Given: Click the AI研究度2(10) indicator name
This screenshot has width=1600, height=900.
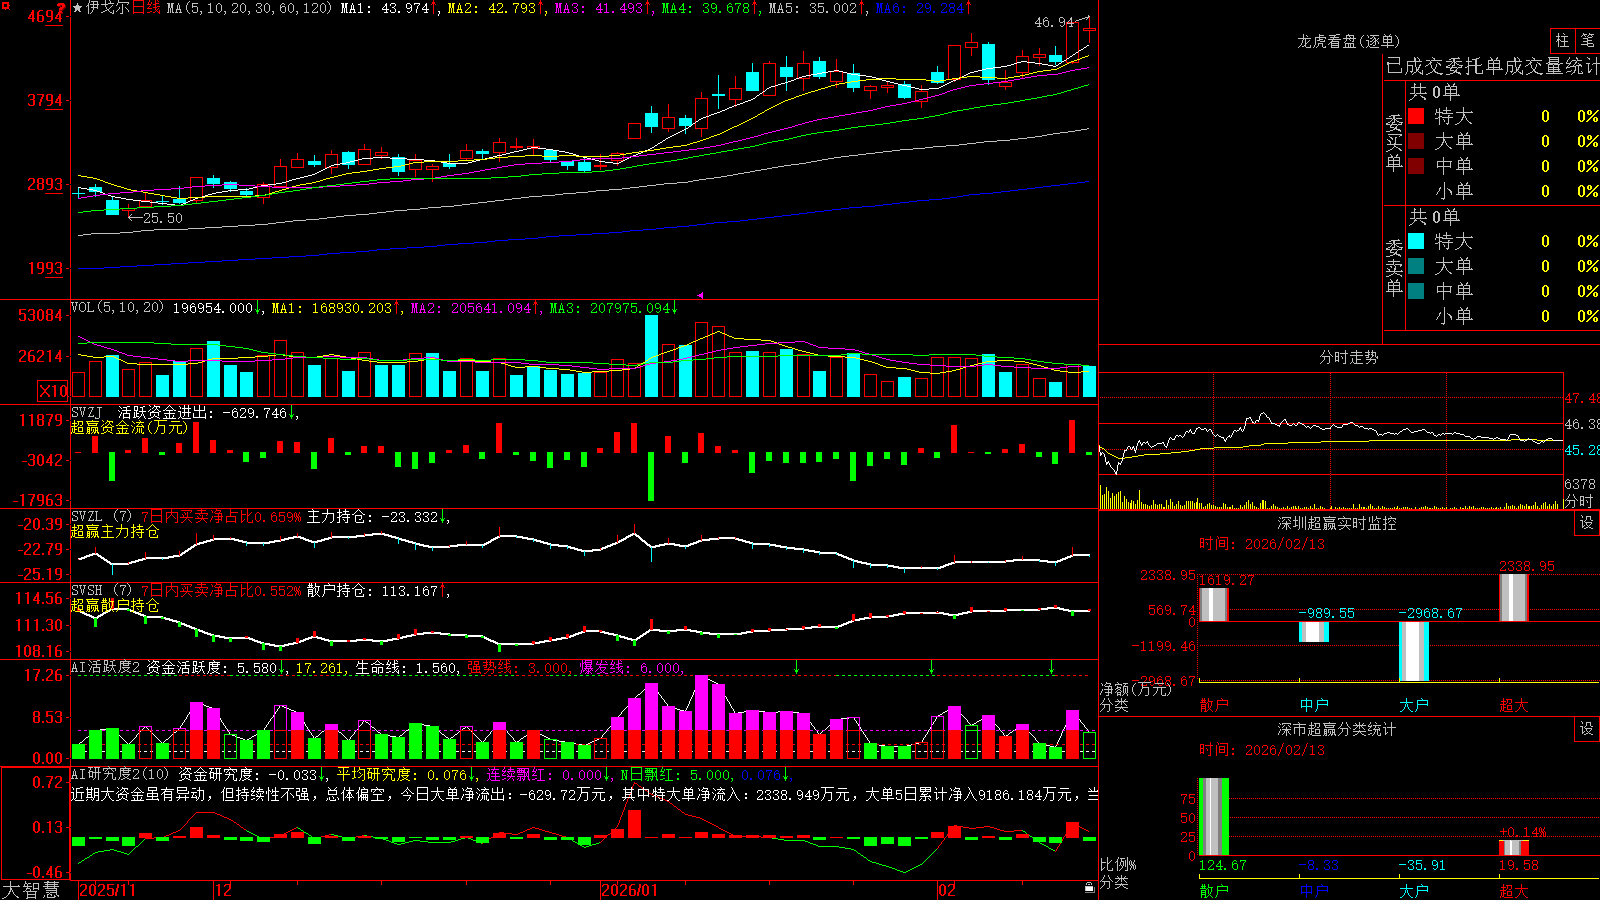Looking at the screenshot, I should (x=120, y=774).
